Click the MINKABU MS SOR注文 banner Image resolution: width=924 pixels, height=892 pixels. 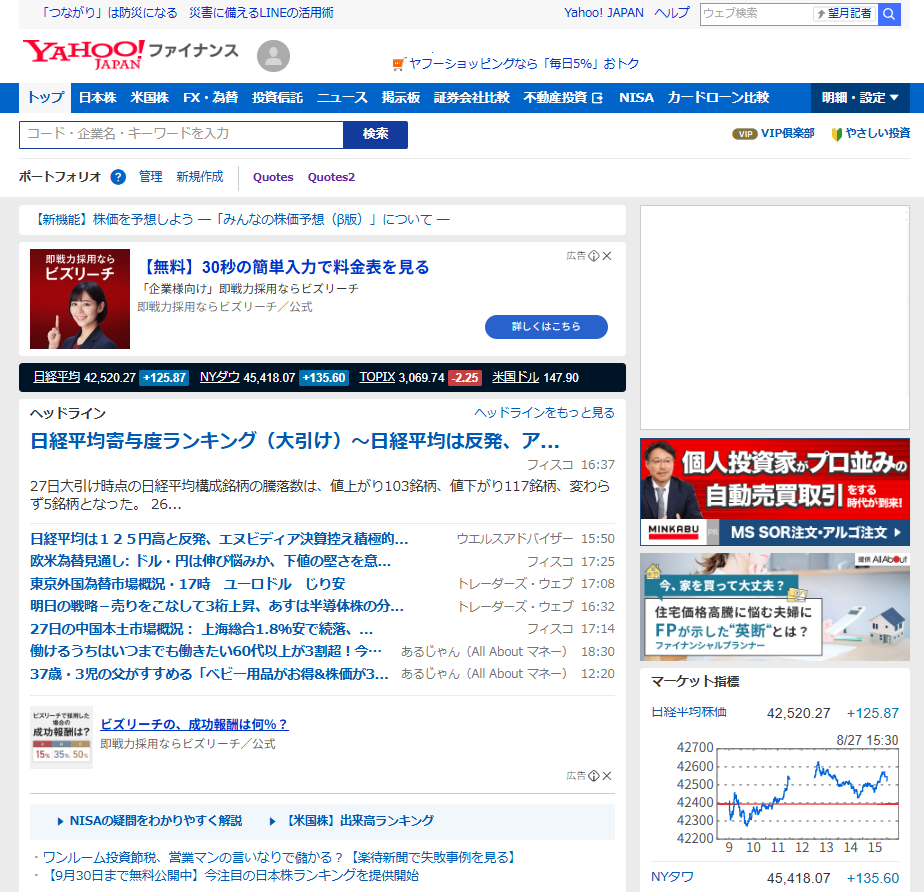point(775,492)
